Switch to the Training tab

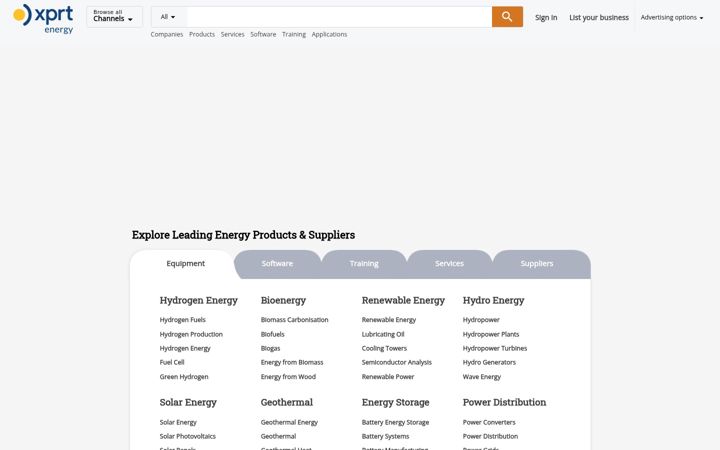[364, 264]
